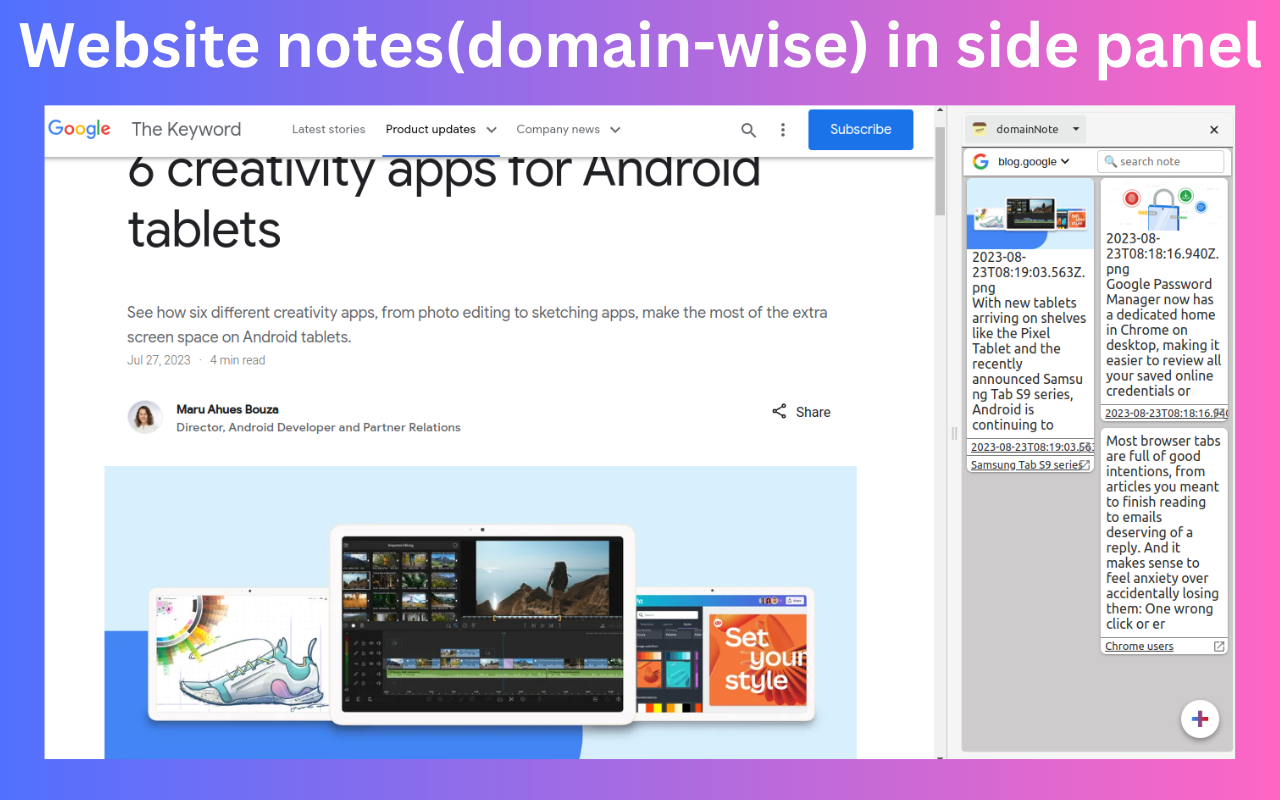Click inside the search note field

(1165, 161)
